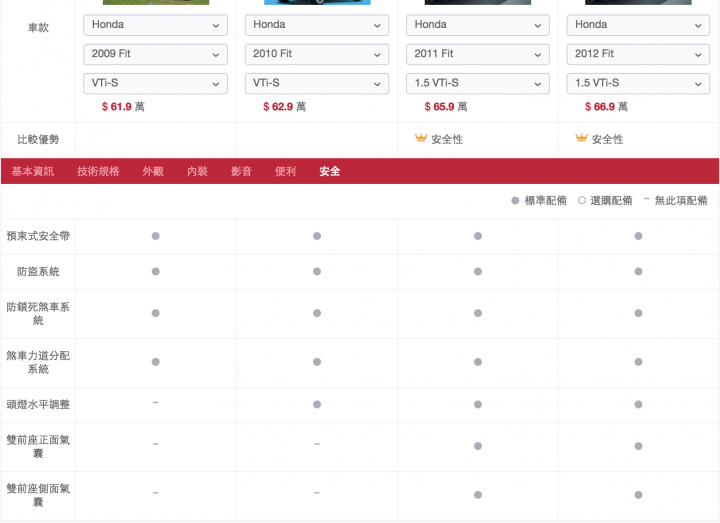Screen dimensions: 720x523
Task: Click 2010 Fit dot in 防鎖死煞車系統 row
Action: coord(317,313)
